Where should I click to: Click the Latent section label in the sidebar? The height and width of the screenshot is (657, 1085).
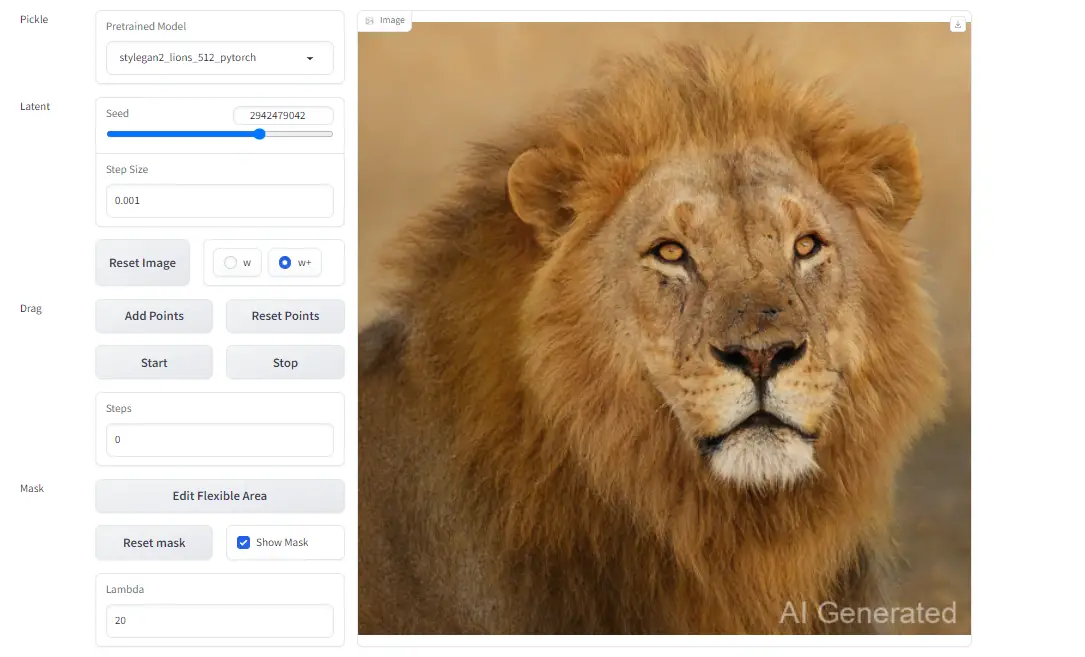(34, 106)
